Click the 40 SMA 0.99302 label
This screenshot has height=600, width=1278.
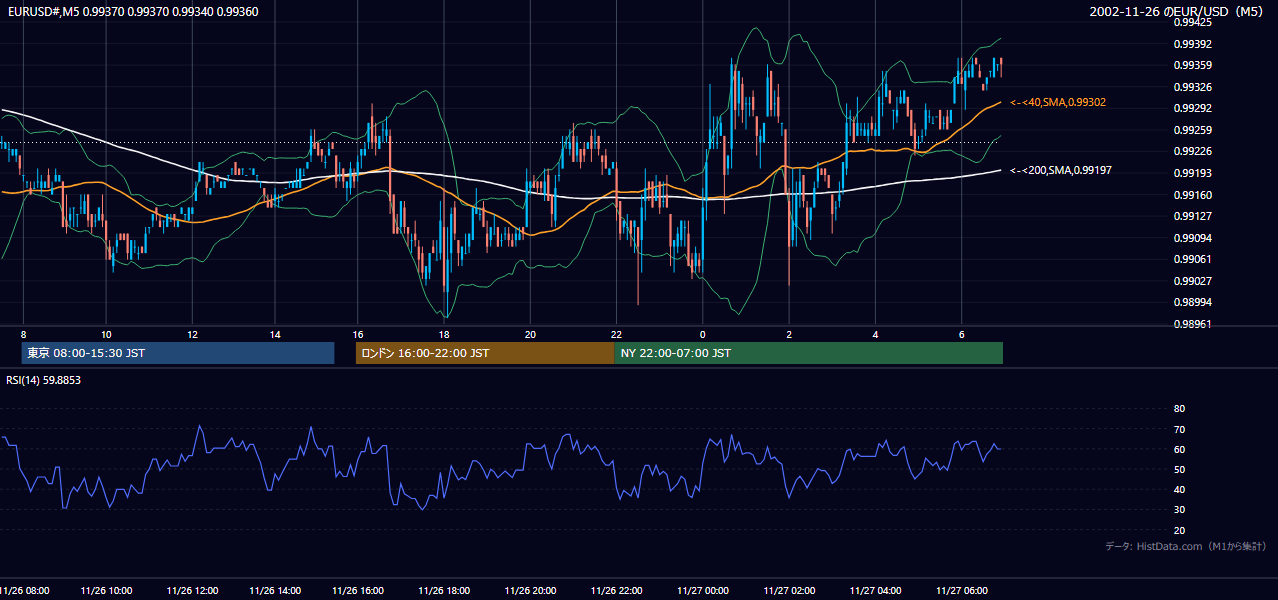[1058, 102]
